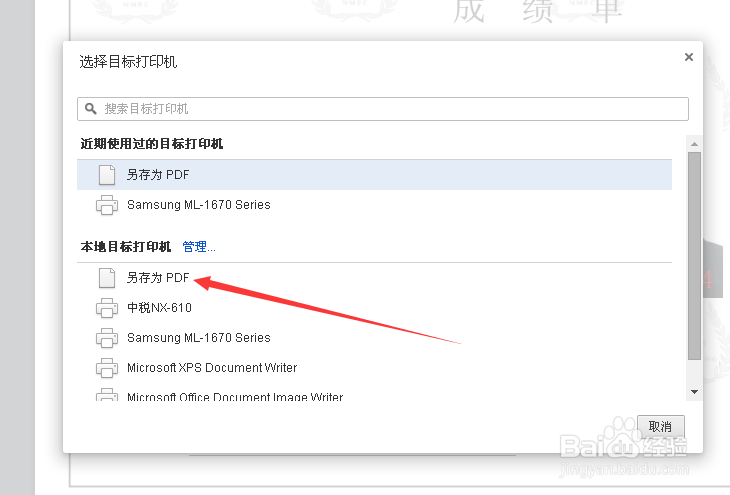
Task: Click the search magnifier icon
Action: (x=90, y=108)
